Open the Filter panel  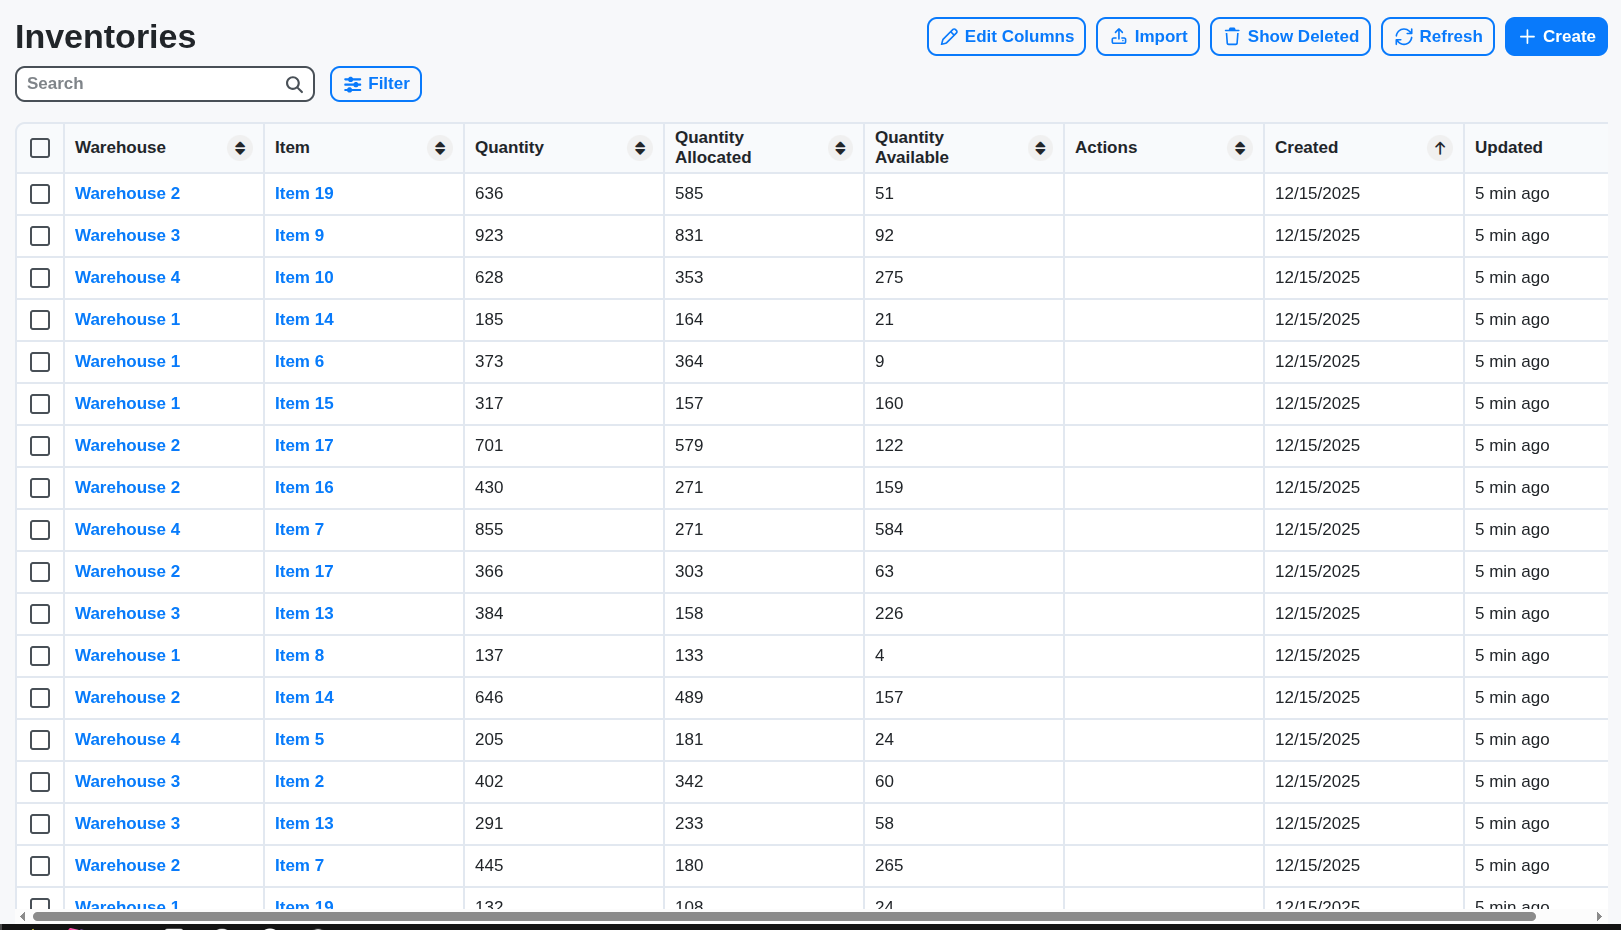(376, 84)
